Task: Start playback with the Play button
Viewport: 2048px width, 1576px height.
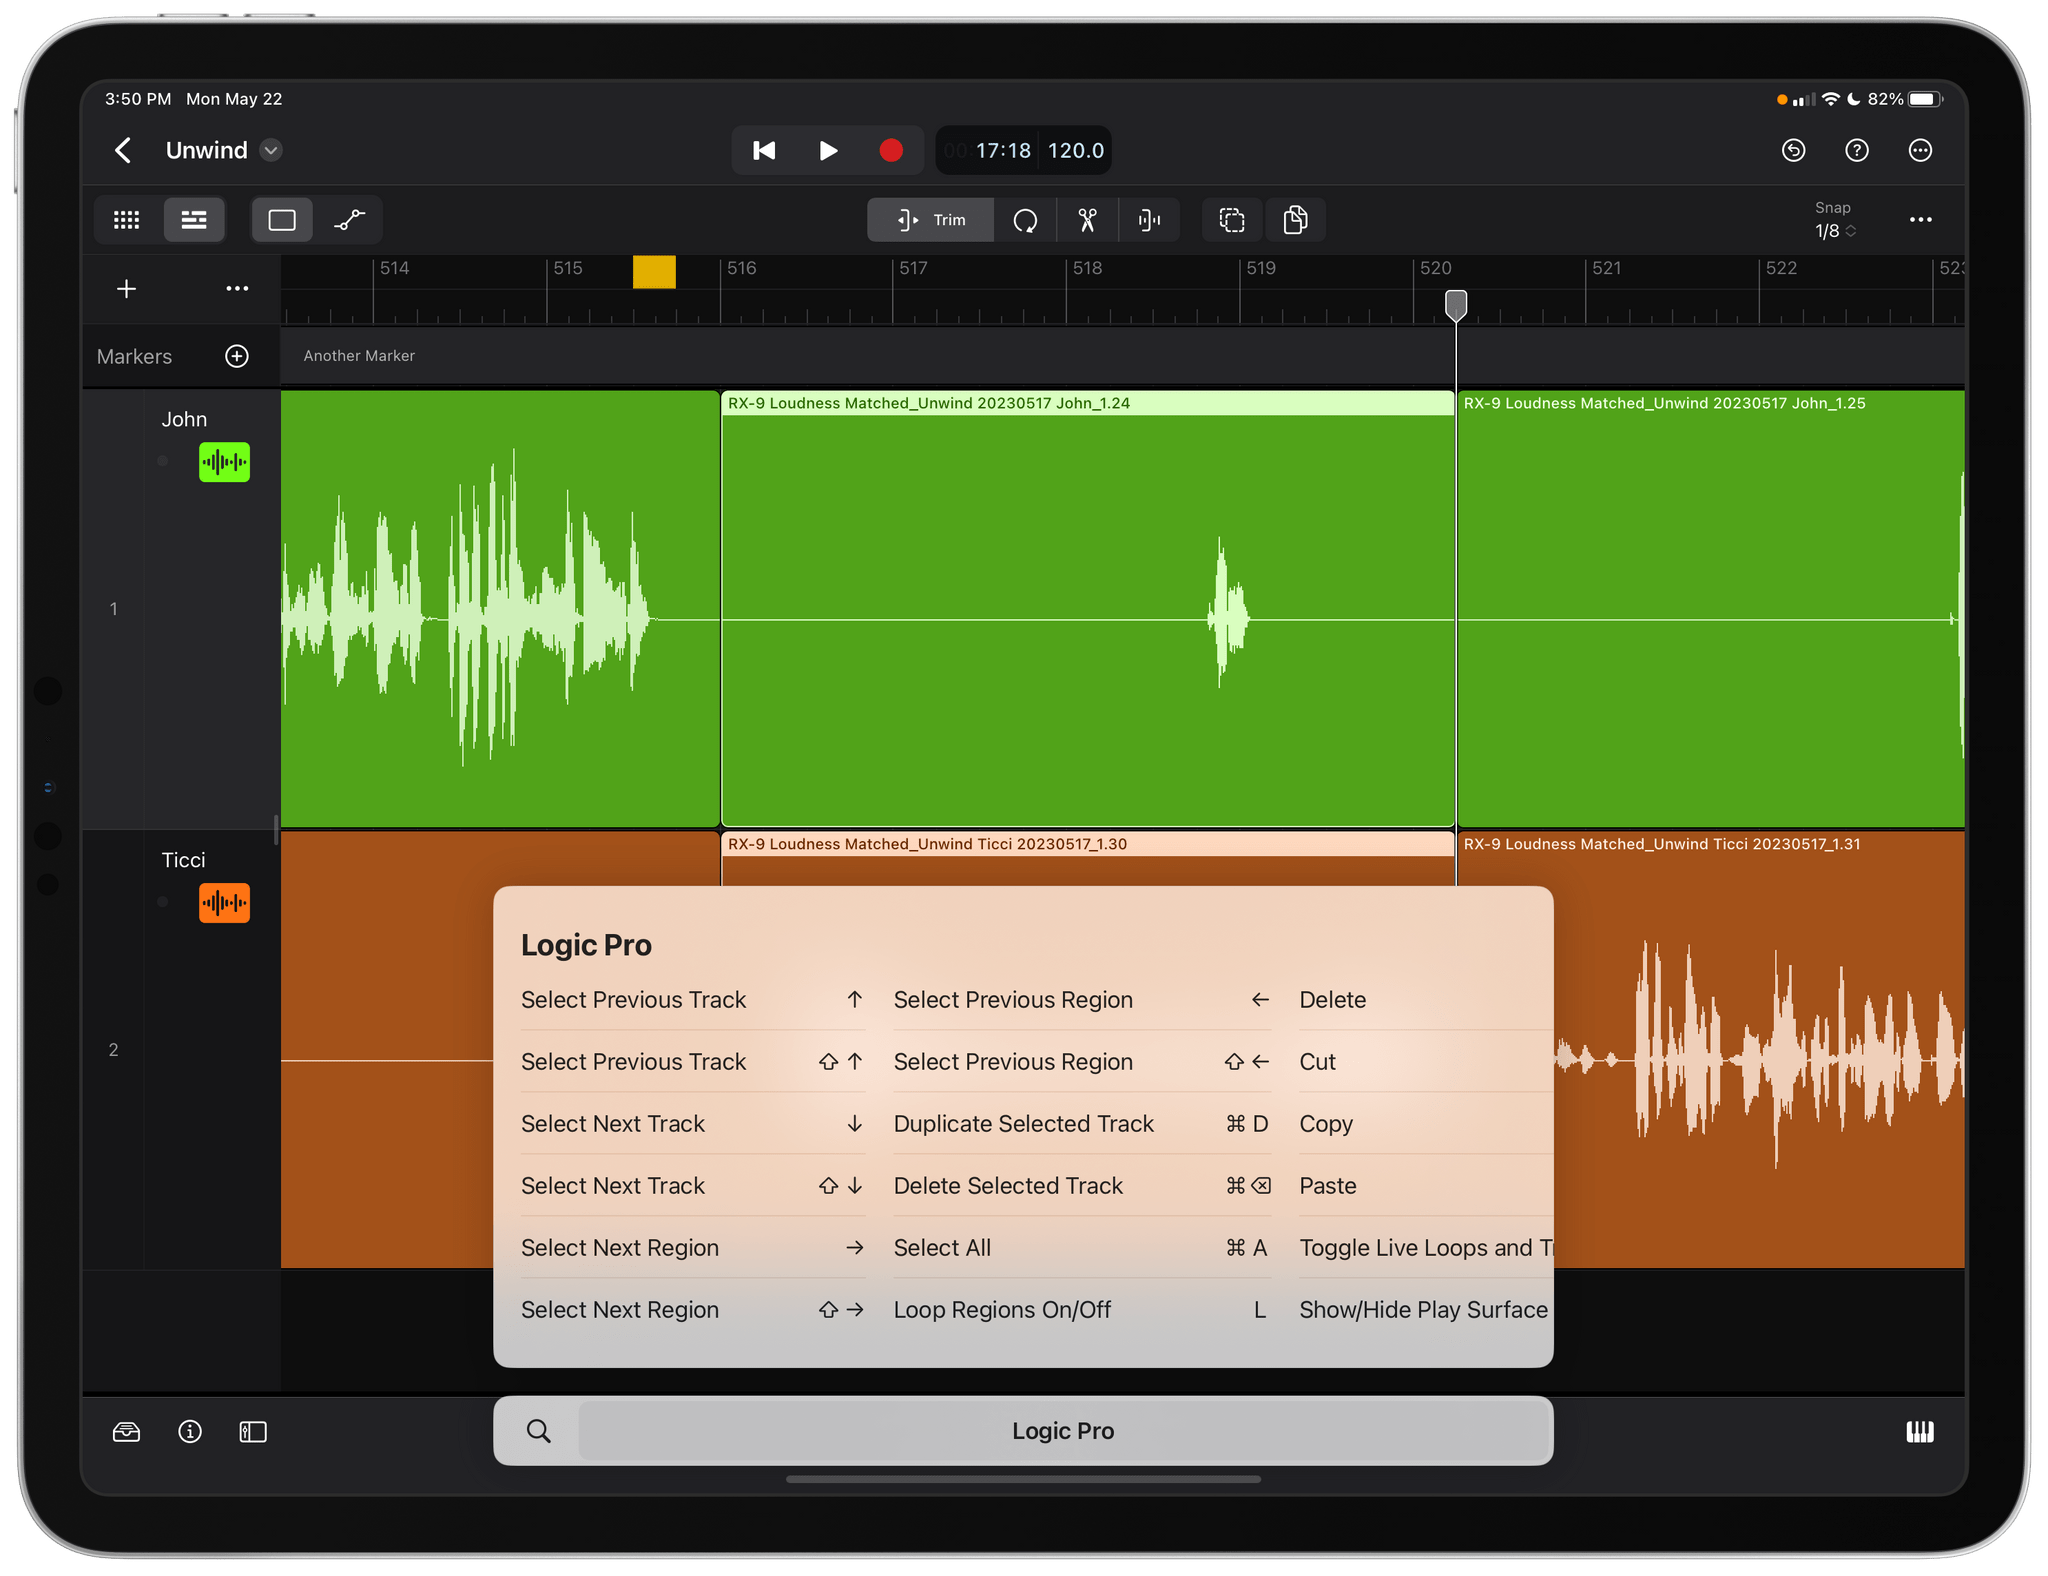Action: coord(828,150)
